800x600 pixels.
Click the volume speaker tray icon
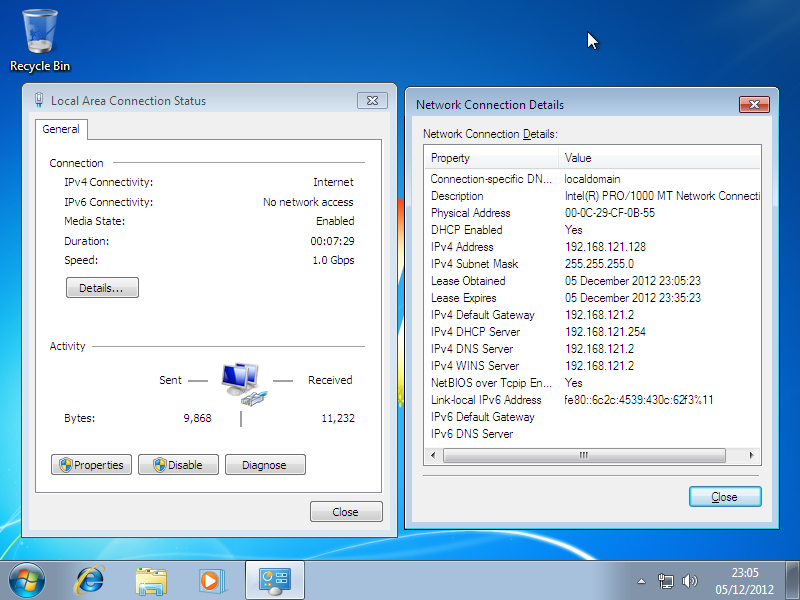(689, 581)
